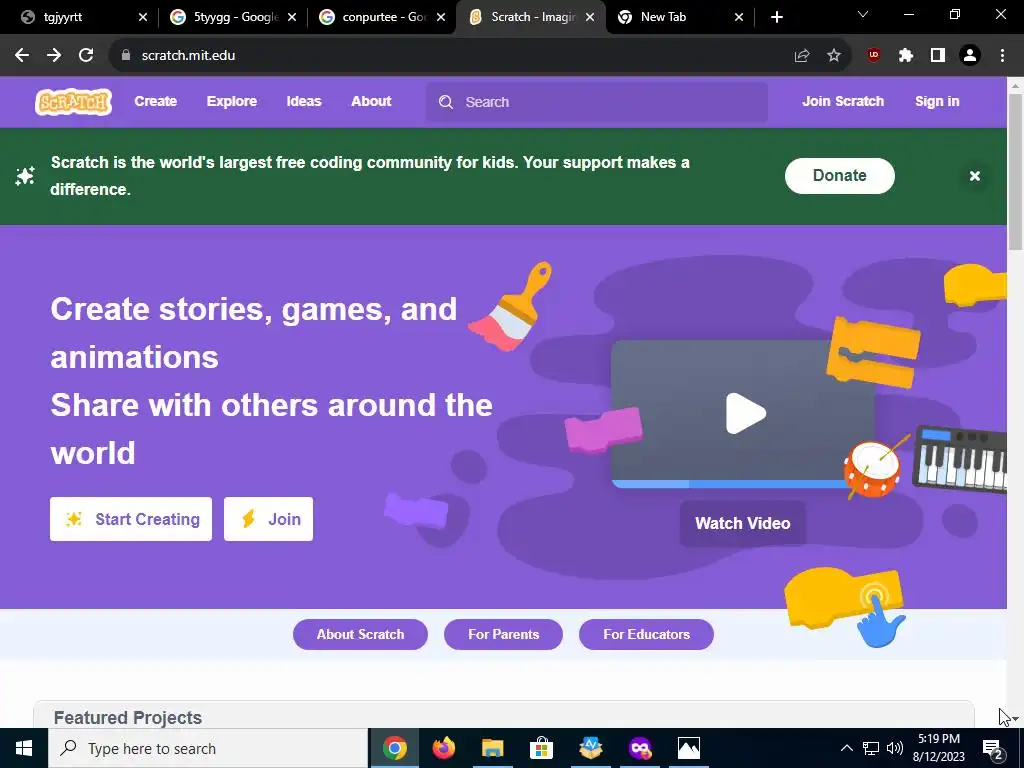Click the share page icon in address bar
1024x768 pixels.
802,56
